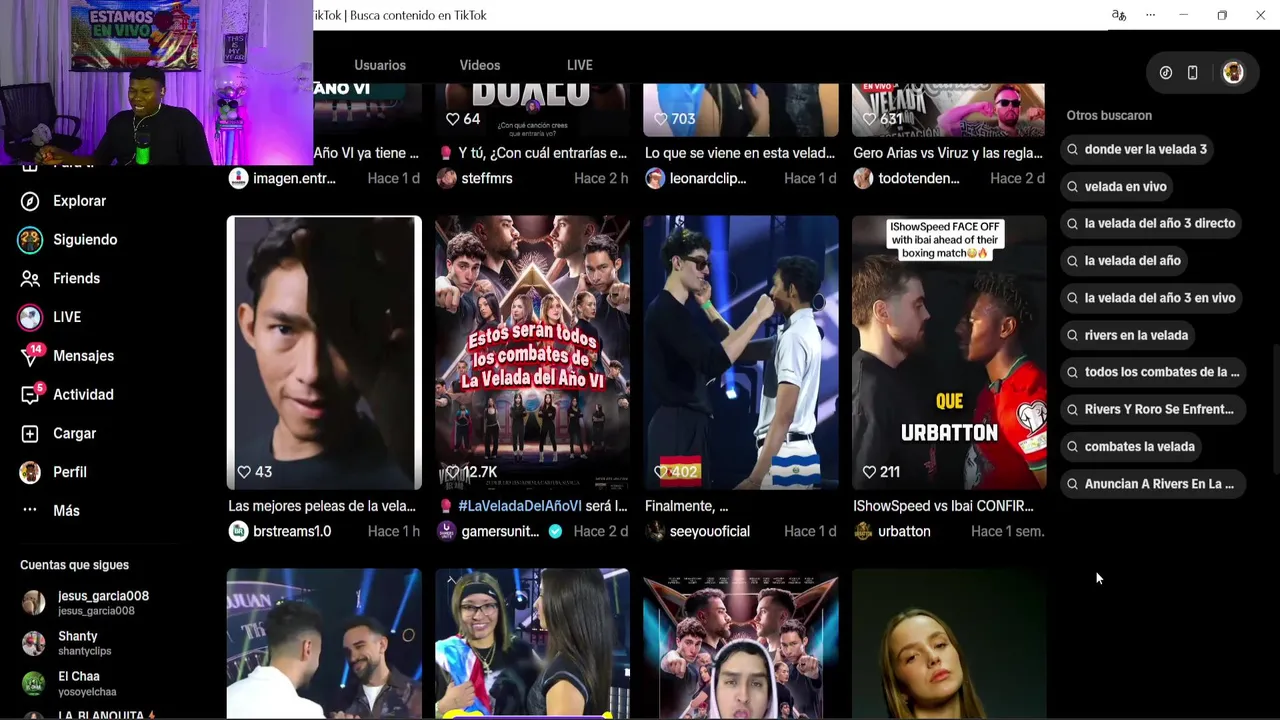
Task: Click the Friends people icon
Action: 31,278
